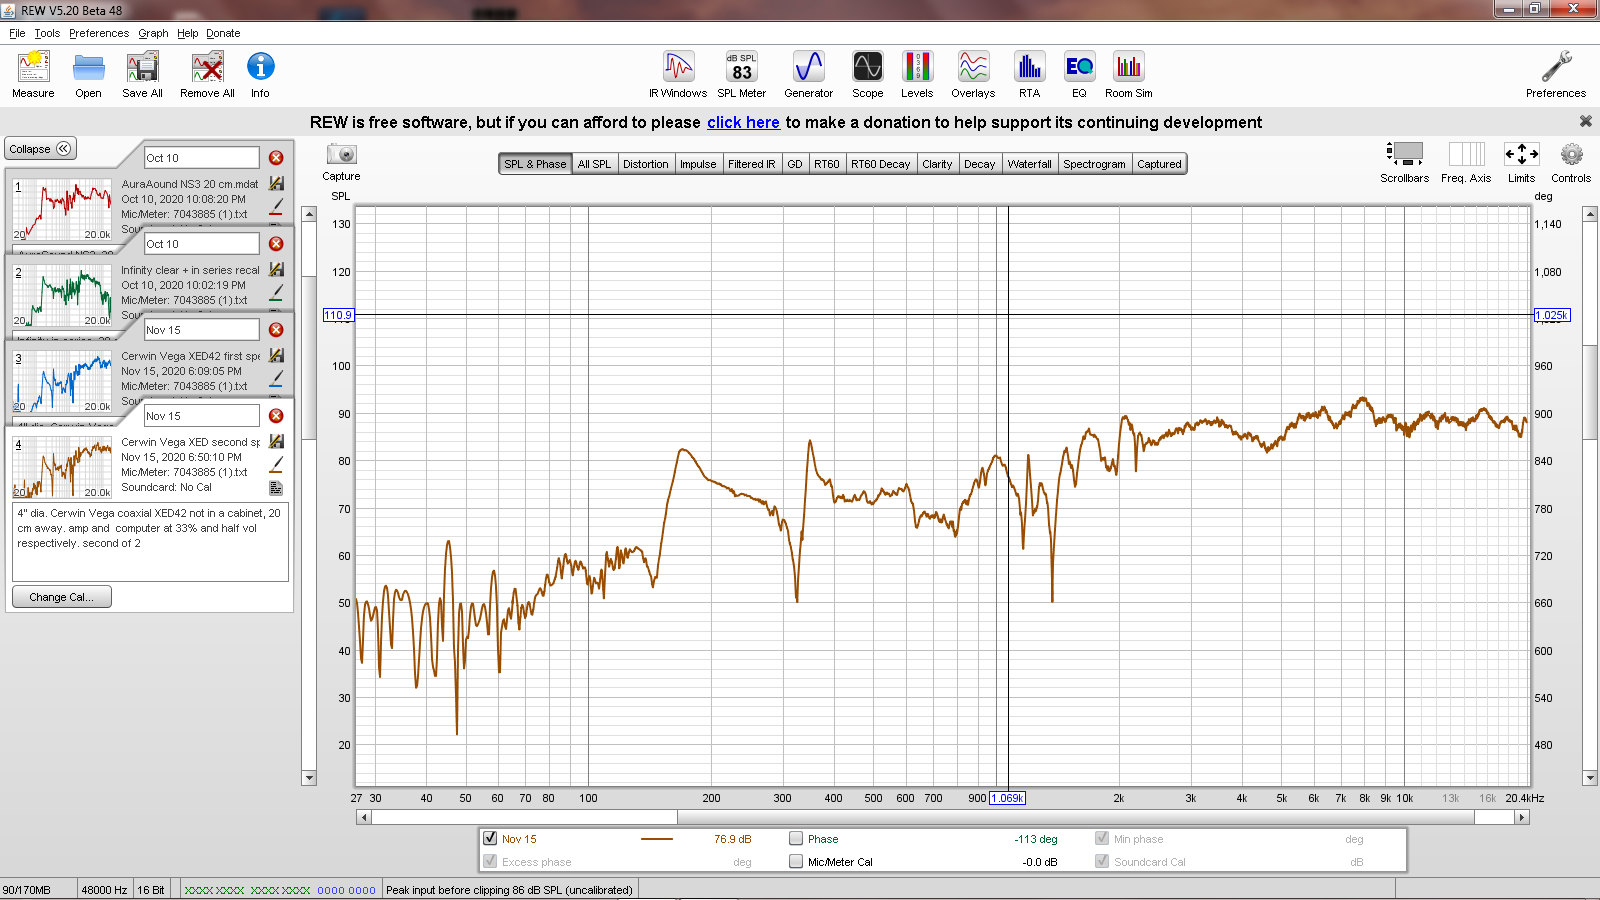Collapse the measurements panel
The height and width of the screenshot is (900, 1600).
pyautogui.click(x=40, y=149)
